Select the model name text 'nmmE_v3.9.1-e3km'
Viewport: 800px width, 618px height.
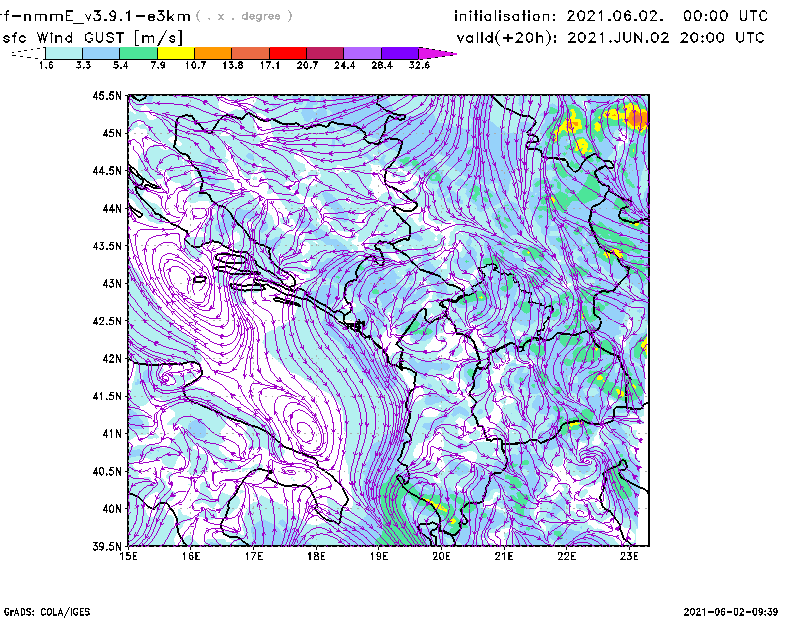107,16
